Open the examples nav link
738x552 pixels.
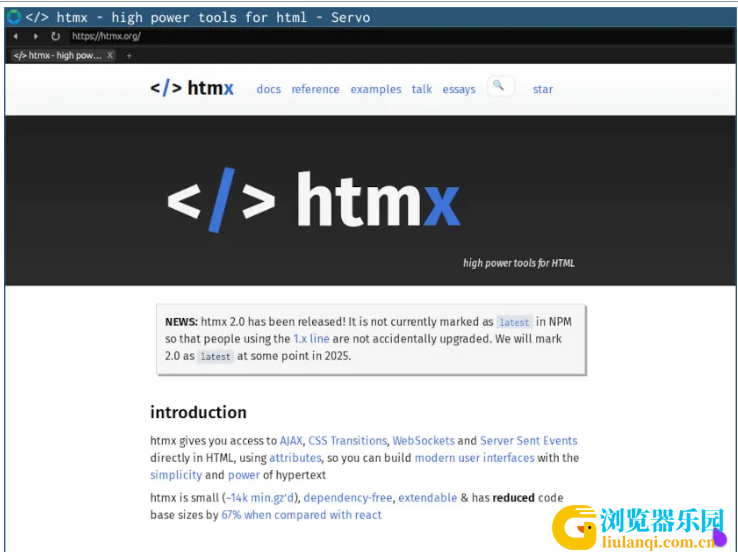[x=376, y=89]
